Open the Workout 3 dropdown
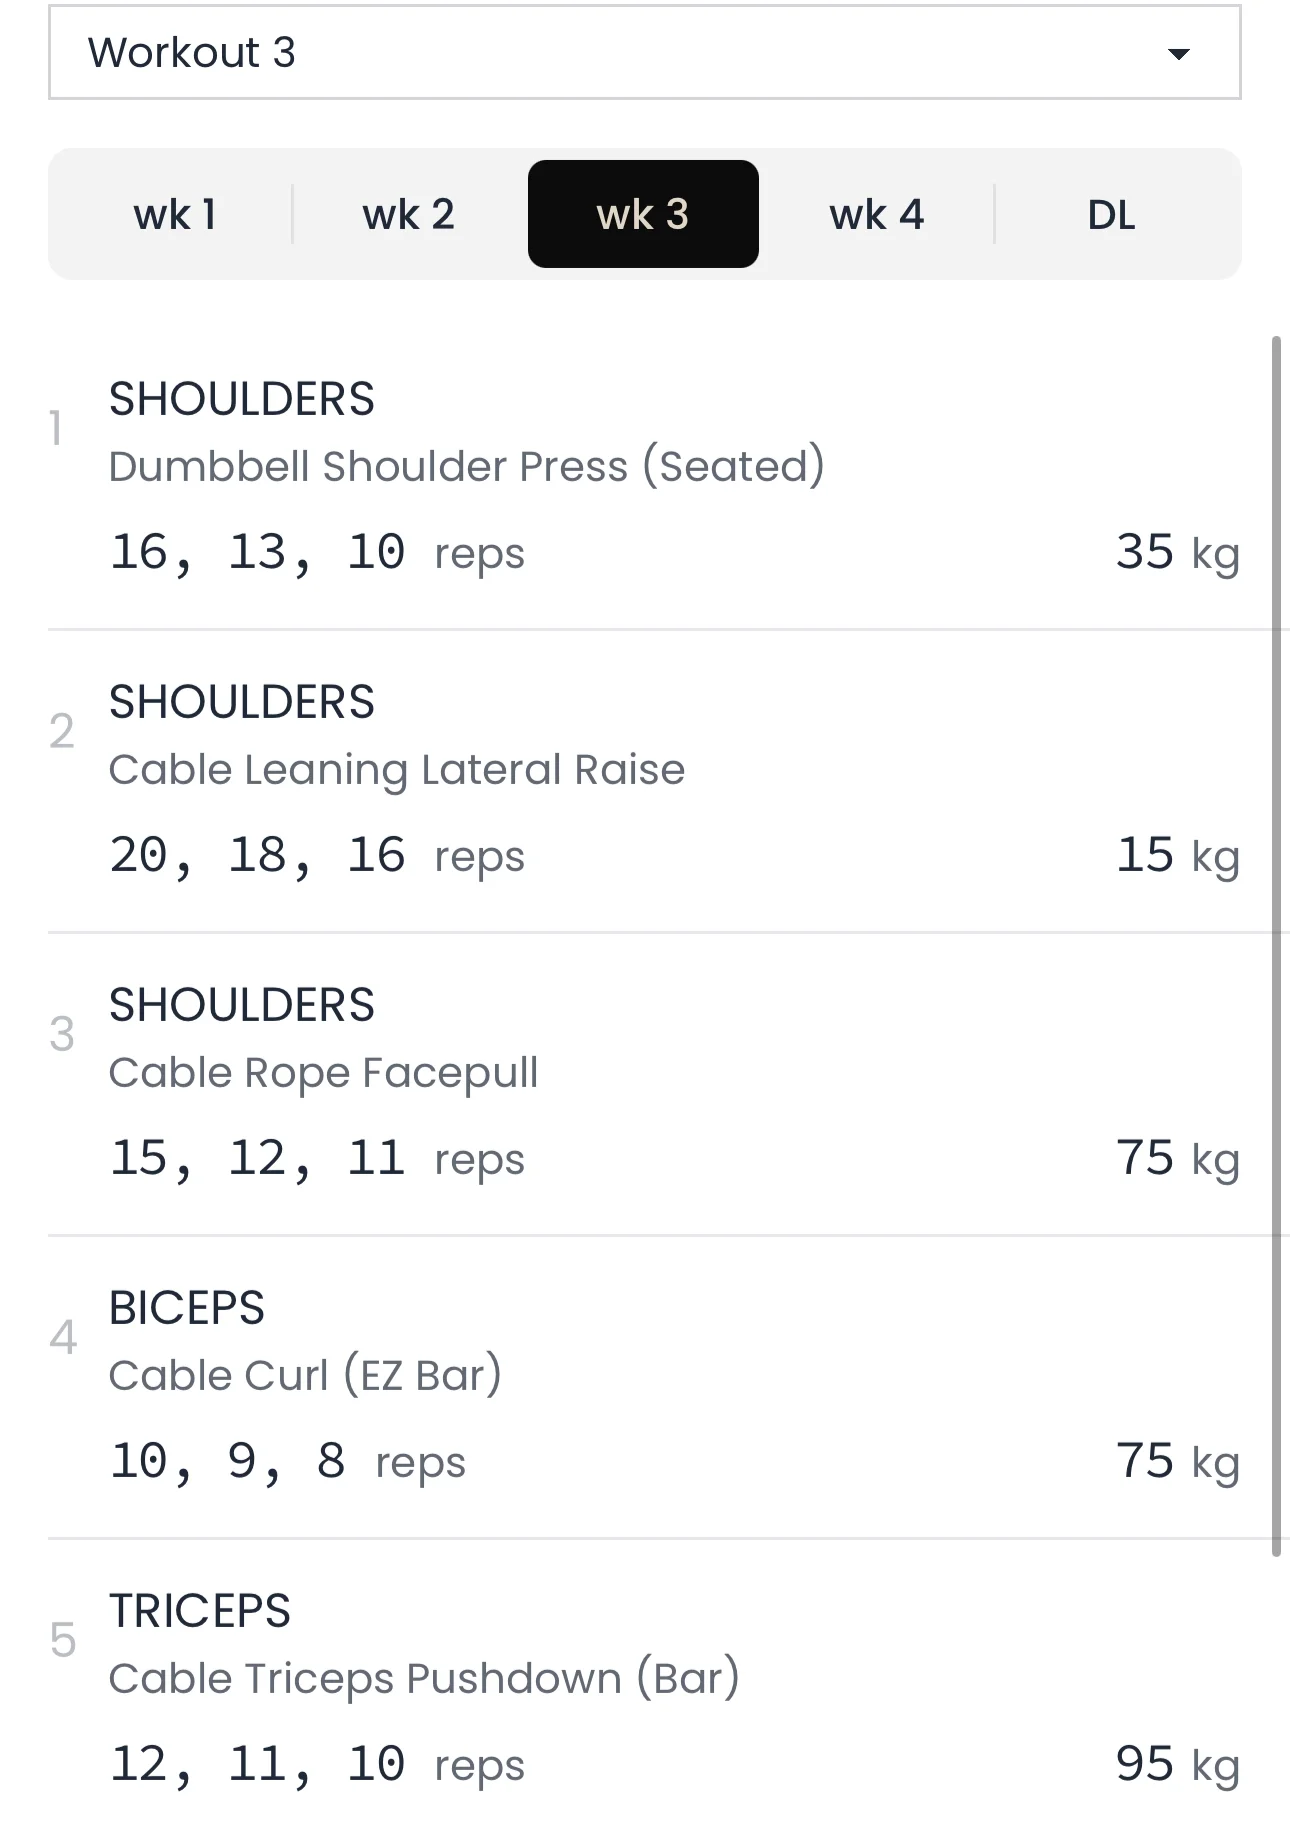 coord(643,53)
